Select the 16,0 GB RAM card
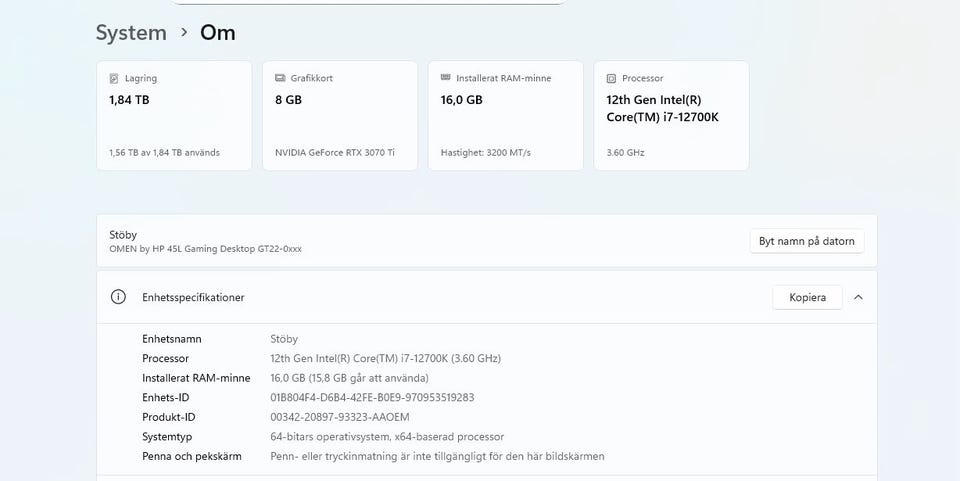Viewport: 960px width, 481px height. click(x=506, y=115)
